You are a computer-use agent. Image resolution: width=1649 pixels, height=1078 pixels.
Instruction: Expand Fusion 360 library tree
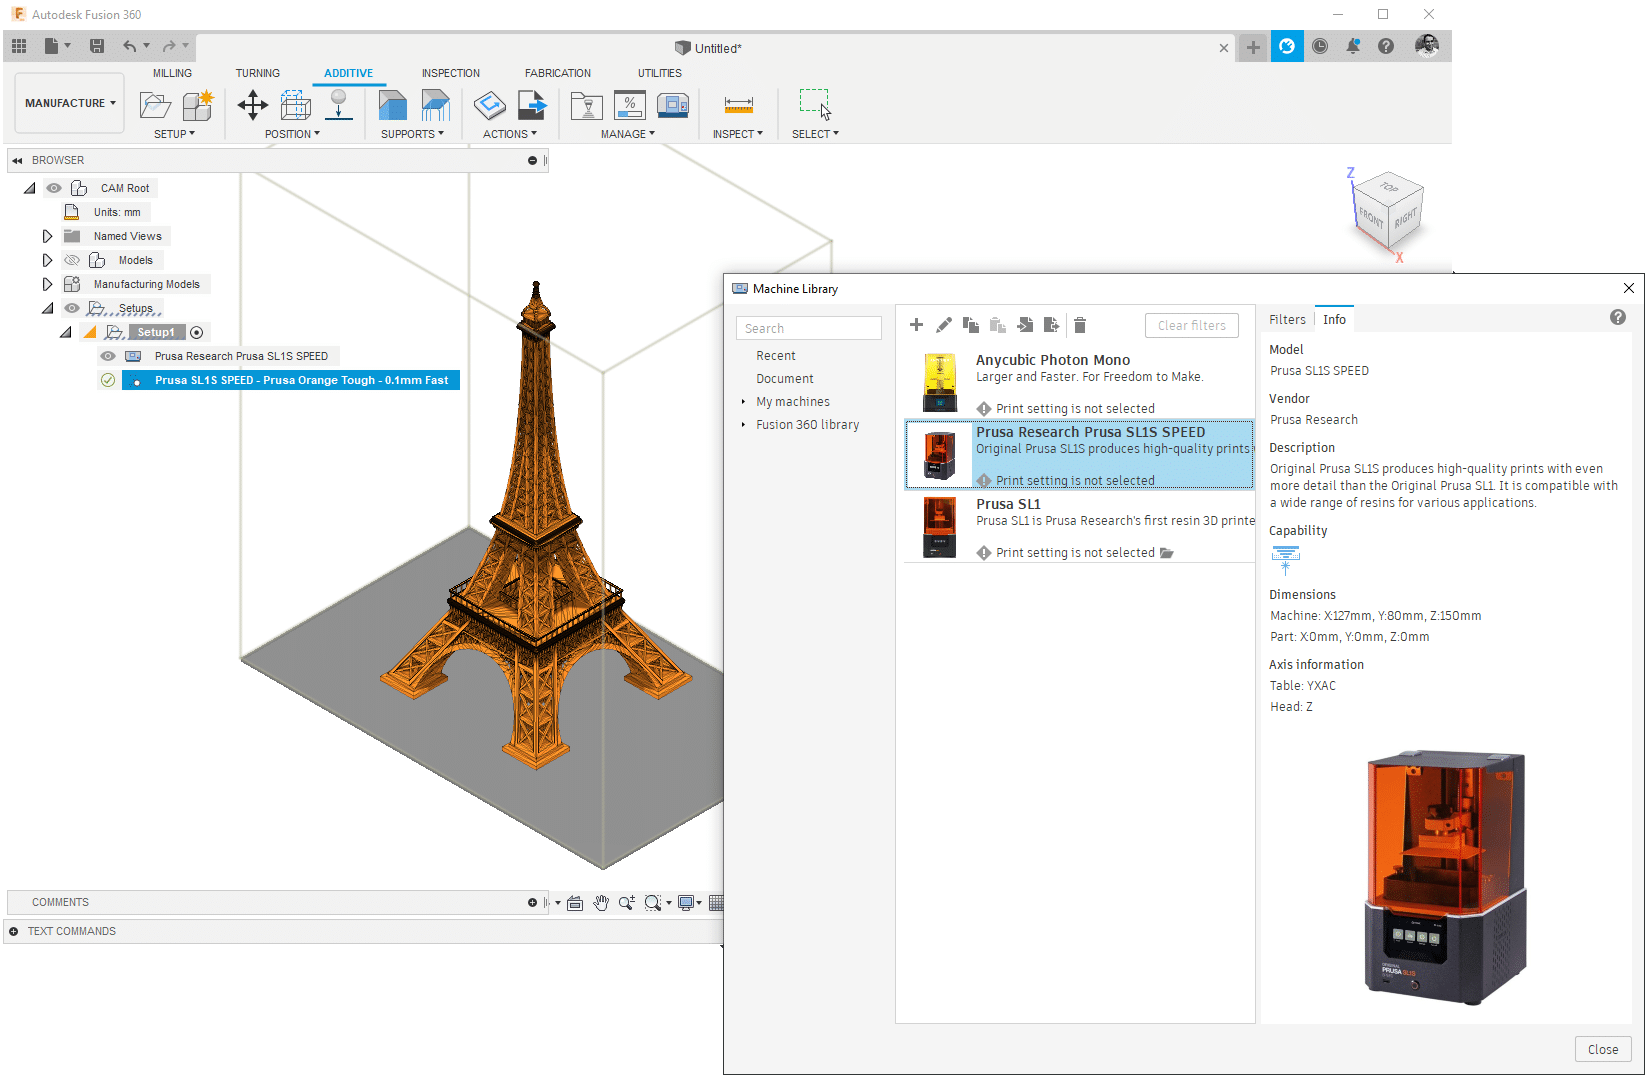(x=743, y=425)
